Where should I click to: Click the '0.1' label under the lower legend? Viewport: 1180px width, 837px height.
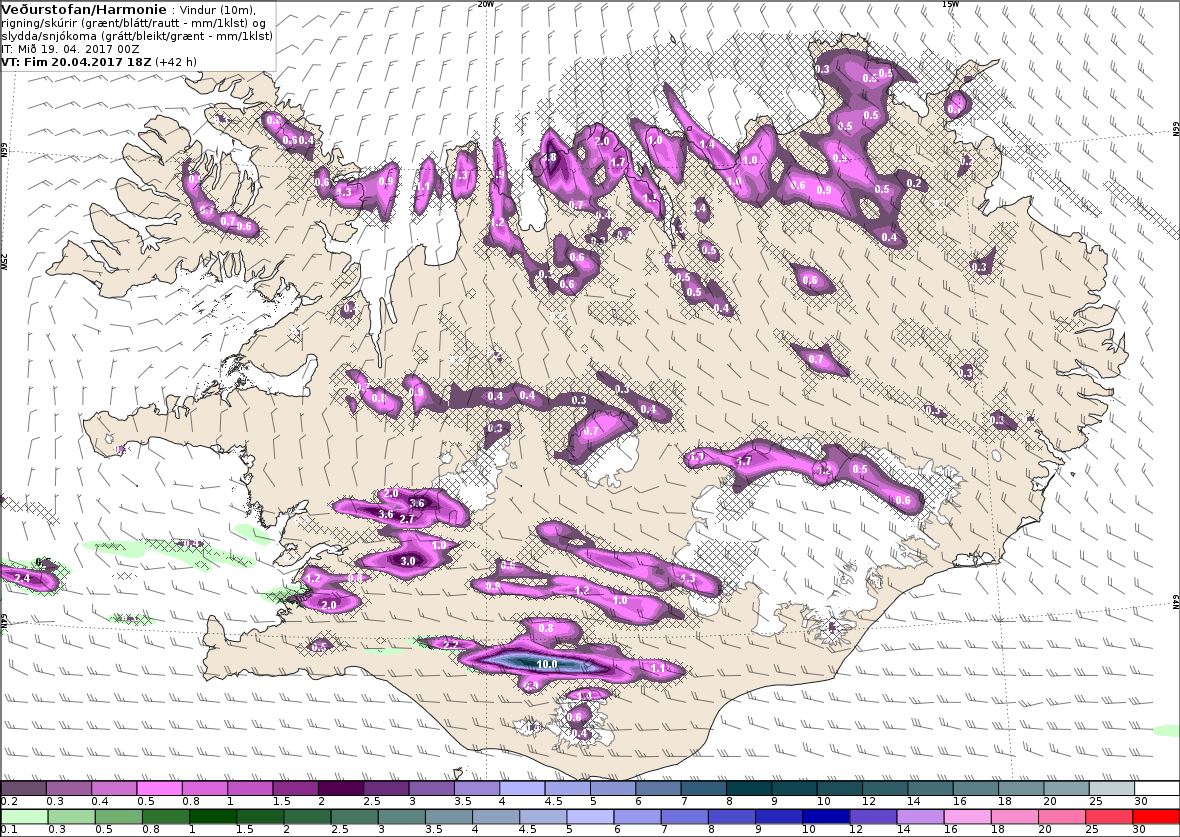8,829
